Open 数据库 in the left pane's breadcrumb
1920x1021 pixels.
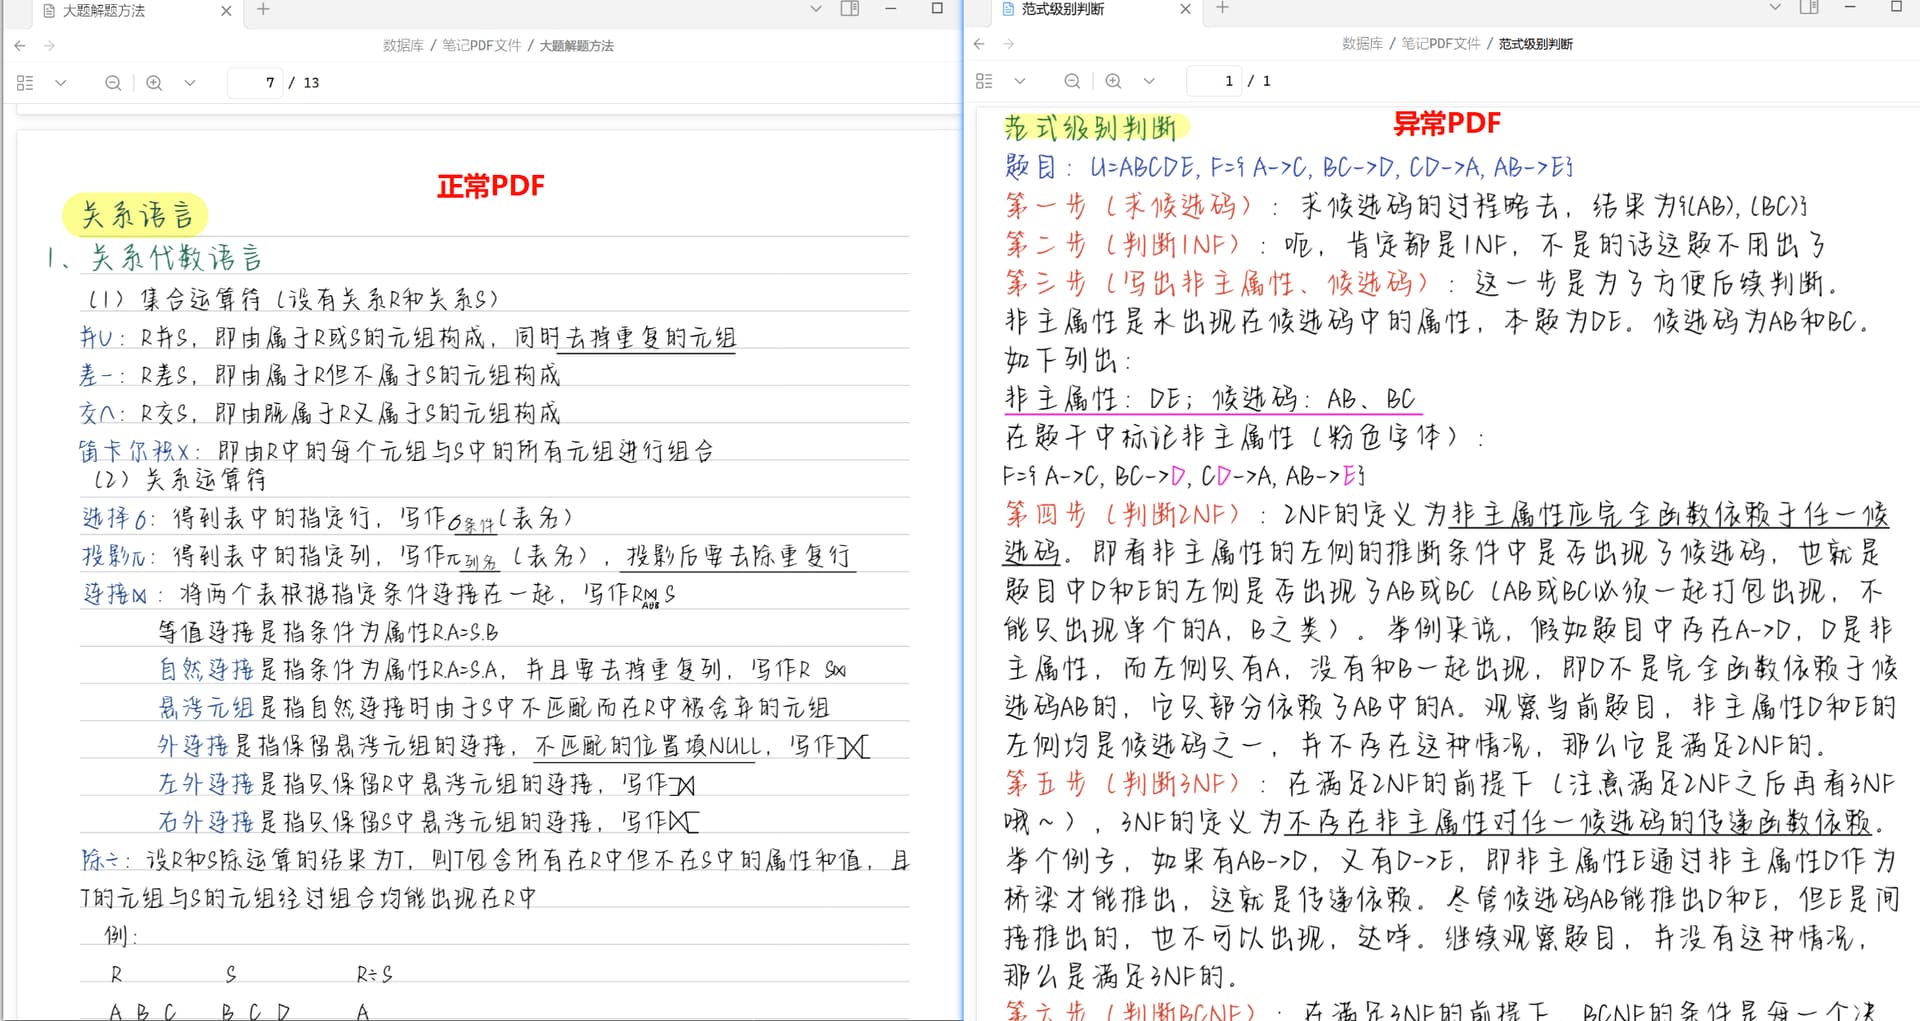tap(403, 46)
